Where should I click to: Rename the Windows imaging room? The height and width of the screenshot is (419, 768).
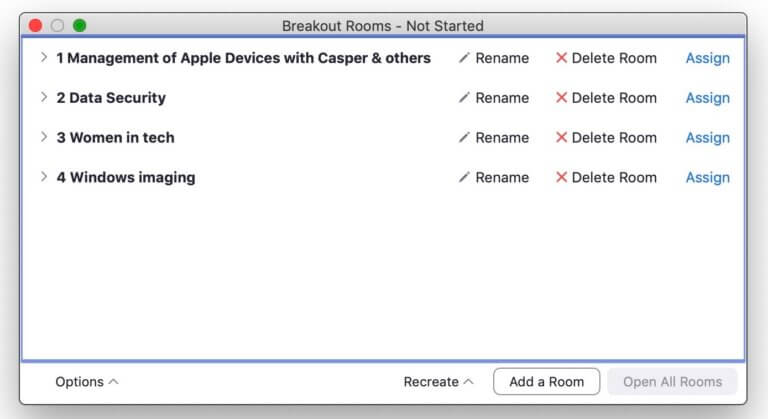point(494,177)
